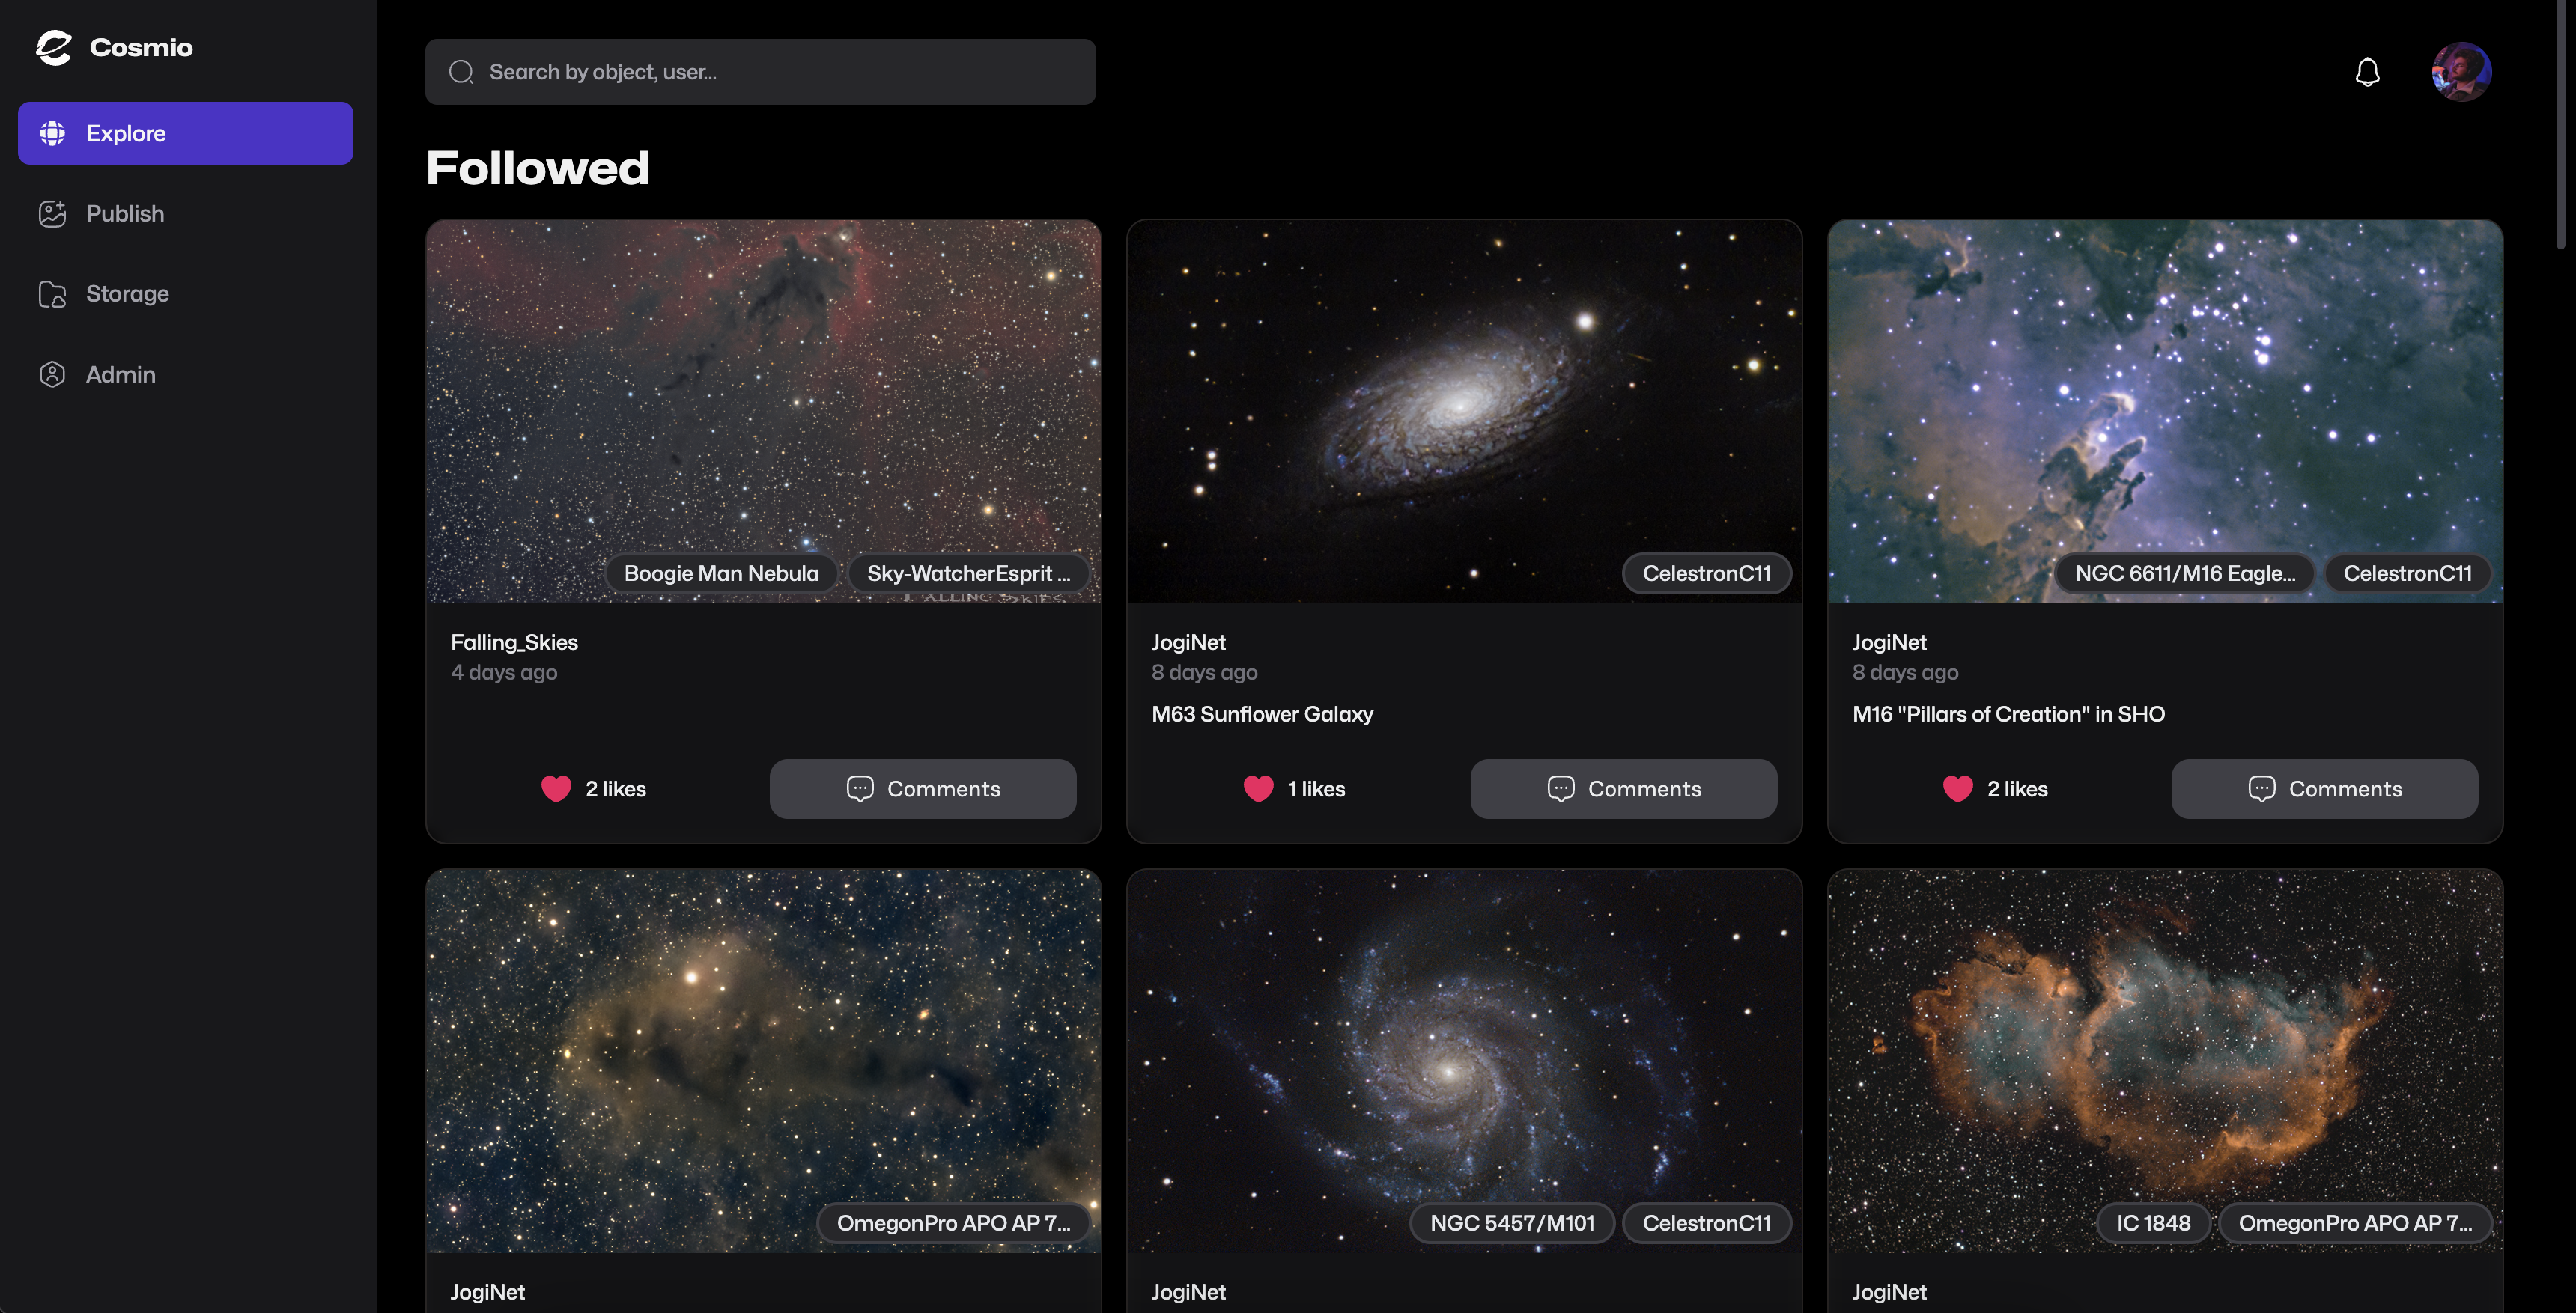
Task: Open the notifications bell
Action: [x=2367, y=72]
